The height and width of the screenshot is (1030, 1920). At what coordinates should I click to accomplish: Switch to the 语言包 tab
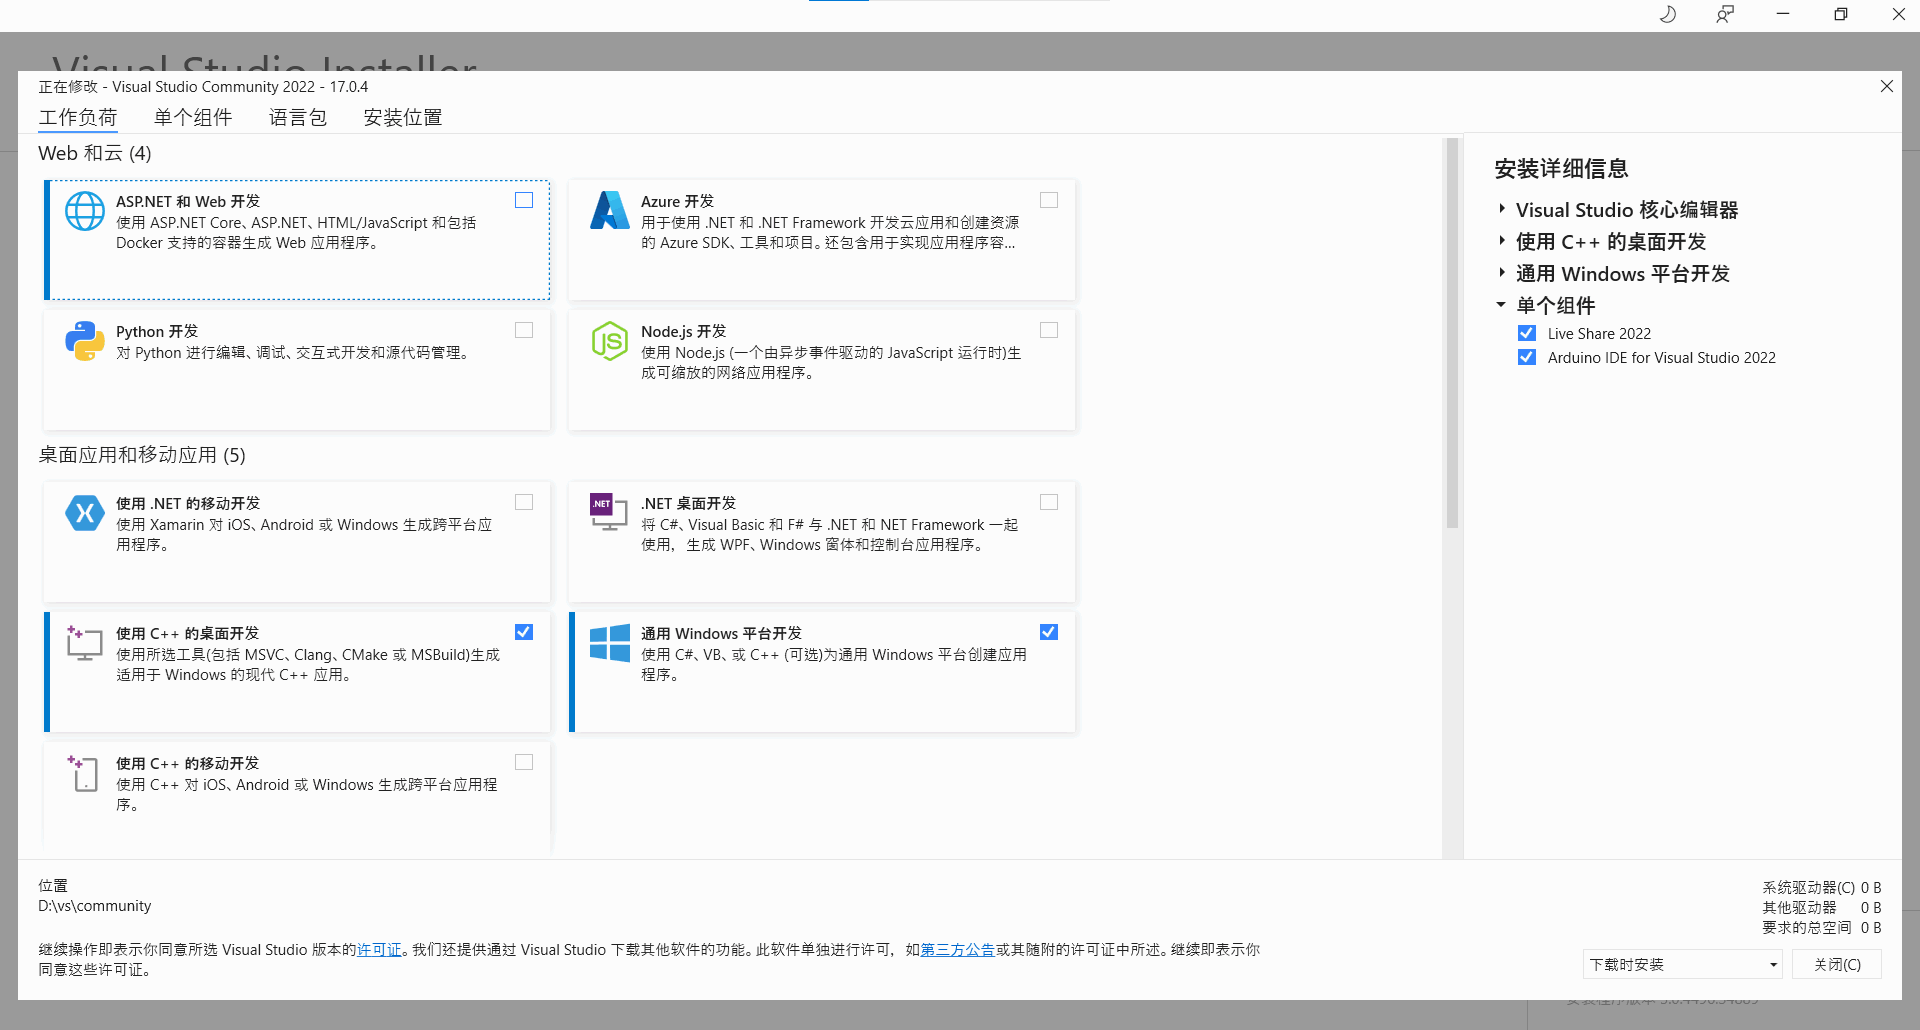click(298, 117)
